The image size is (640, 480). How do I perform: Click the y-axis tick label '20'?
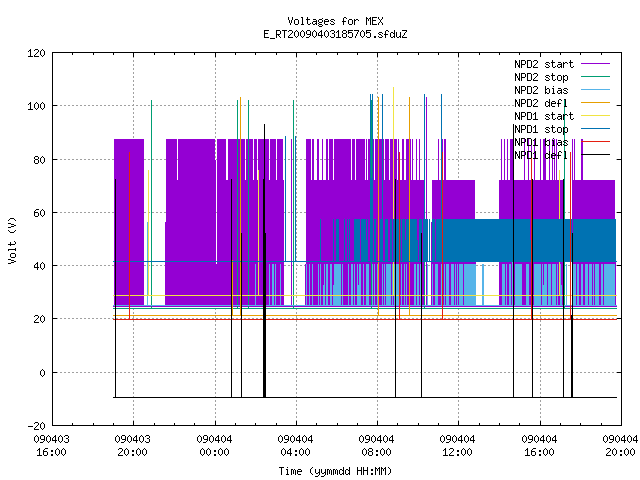click(39, 320)
